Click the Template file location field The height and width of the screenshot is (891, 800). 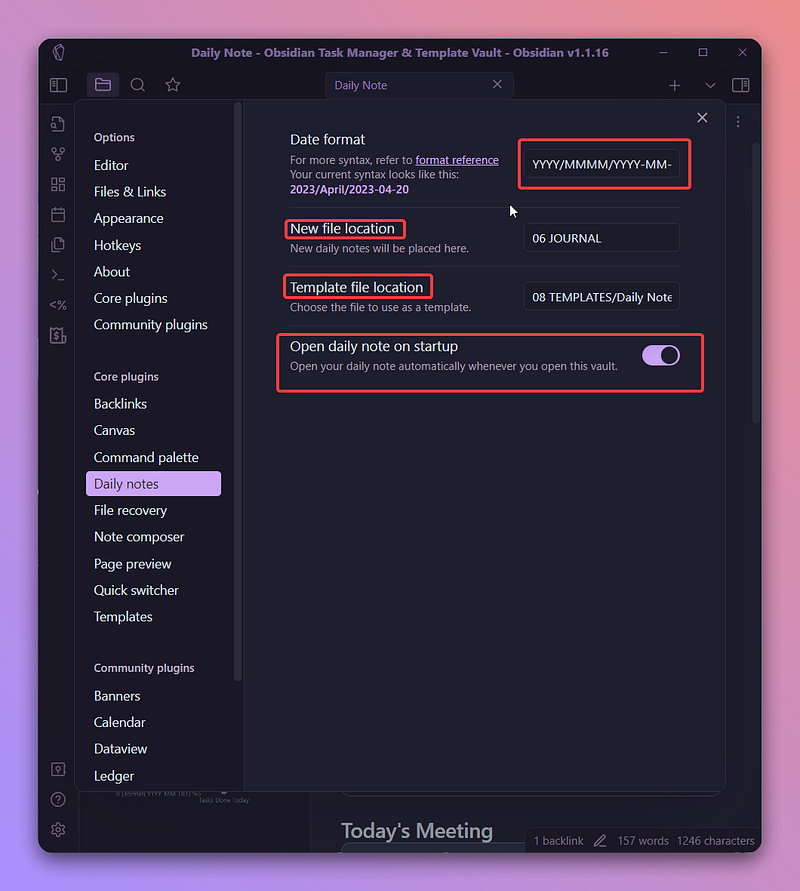[602, 297]
